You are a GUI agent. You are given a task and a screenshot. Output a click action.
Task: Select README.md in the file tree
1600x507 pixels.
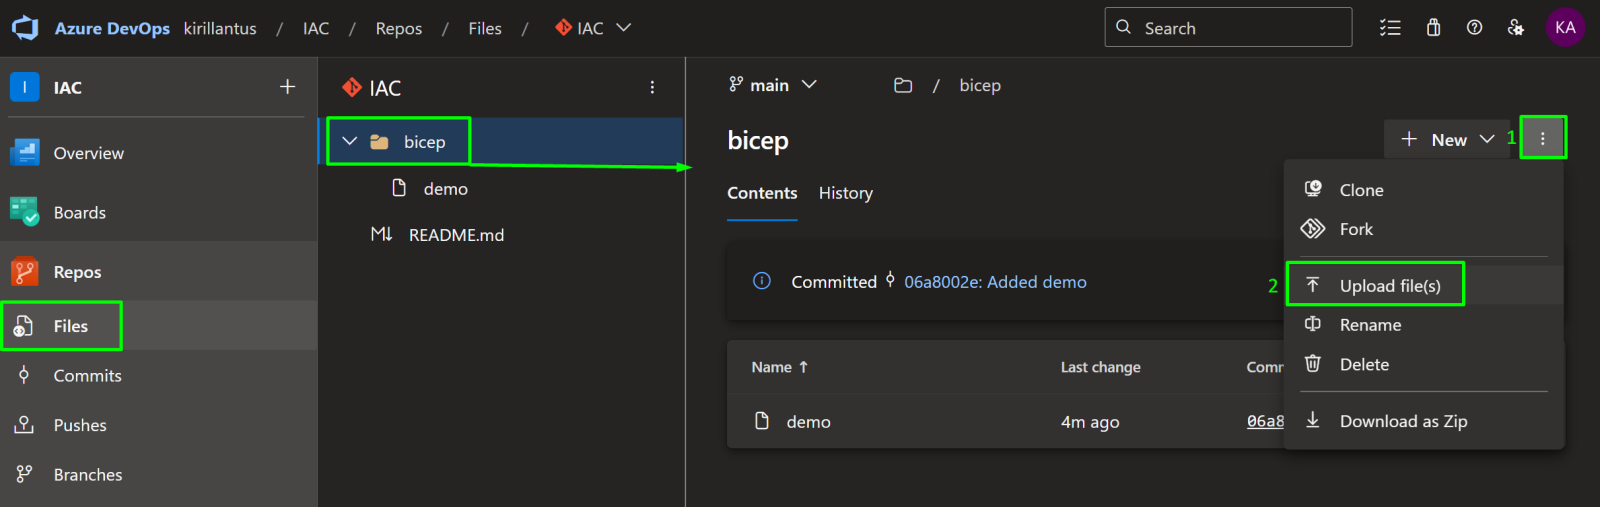(x=455, y=235)
